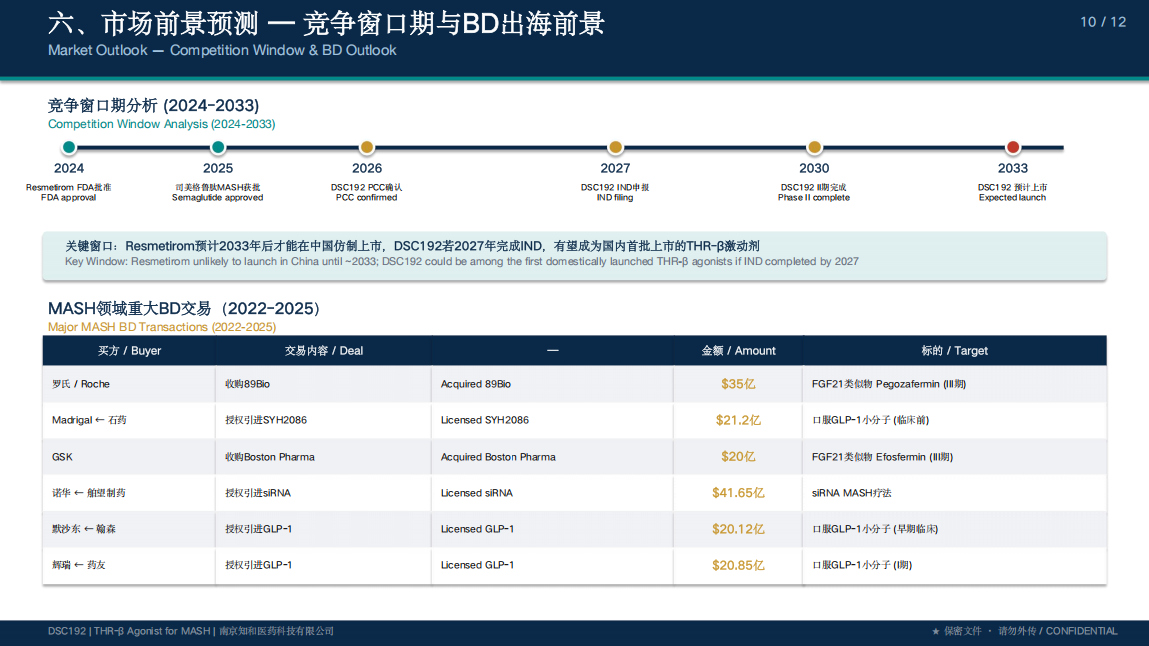
Task: Select 'Competition Window Analysis (2024-2033)' subheading
Action: tap(161, 125)
